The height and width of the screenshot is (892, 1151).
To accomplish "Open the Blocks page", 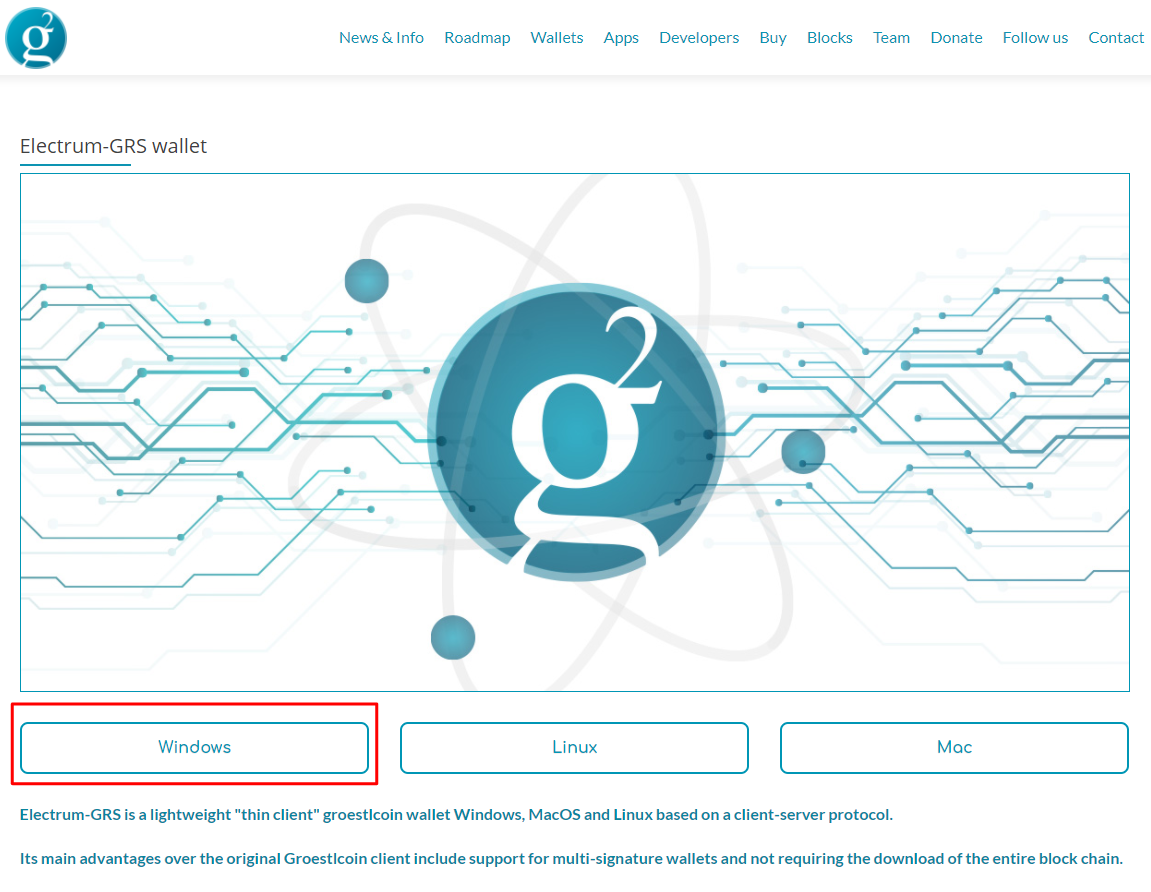I will [830, 37].
